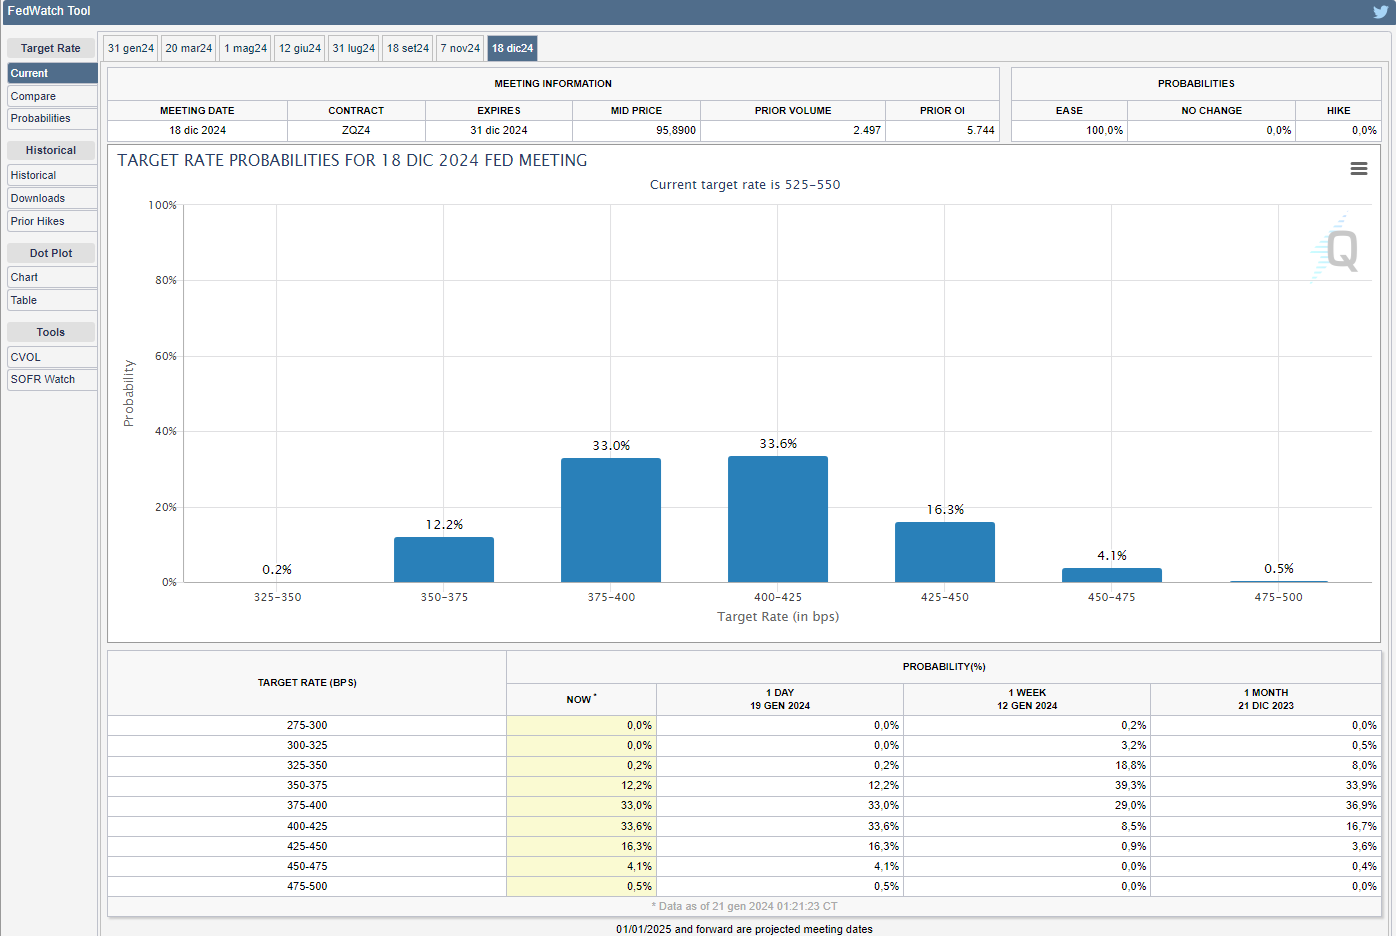The image size is (1396, 936).
Task: Open the 12 giu24 meeting tab
Action: pyautogui.click(x=300, y=48)
